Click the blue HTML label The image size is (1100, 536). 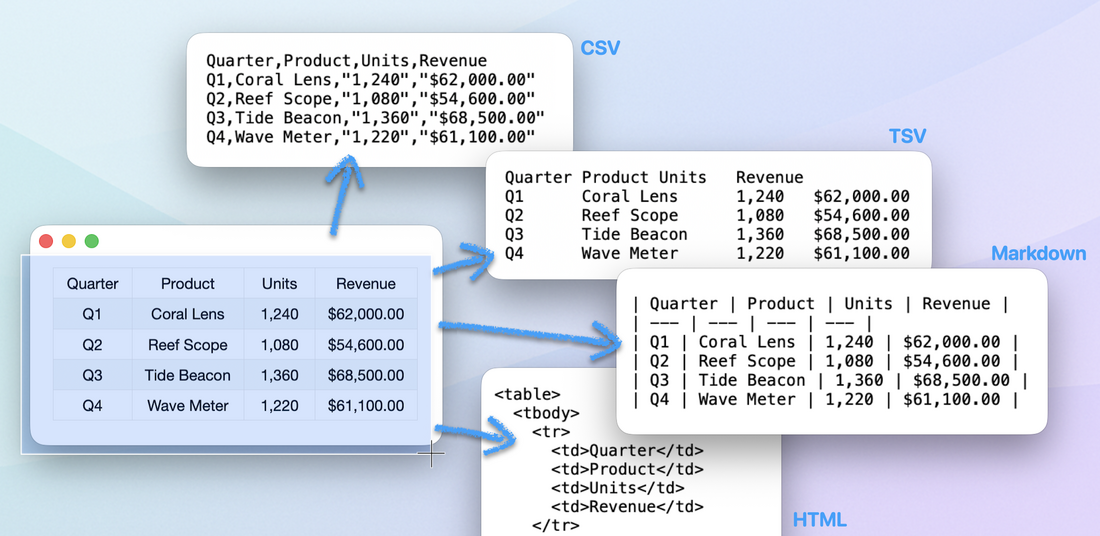[x=819, y=520]
